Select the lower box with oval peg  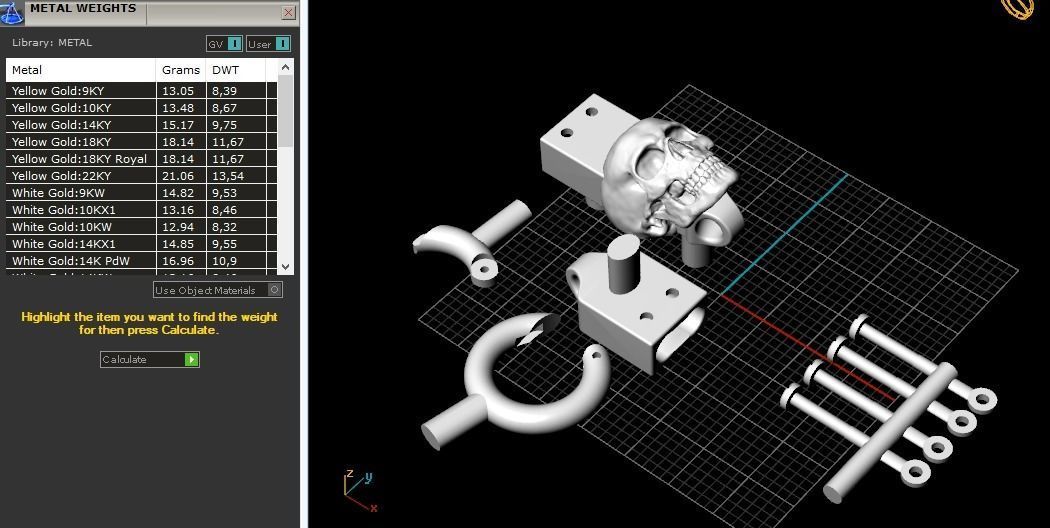636,305
